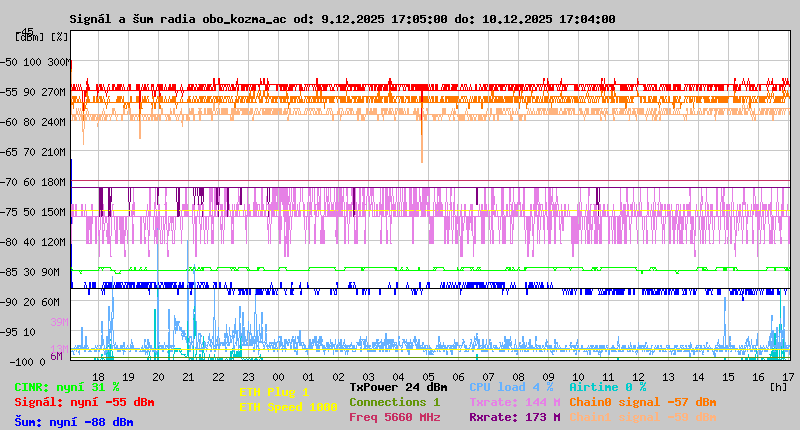Click the '-80 40 120M' y-axis label
Image resolution: width=800 pixels, height=430 pixels.
pos(33,242)
